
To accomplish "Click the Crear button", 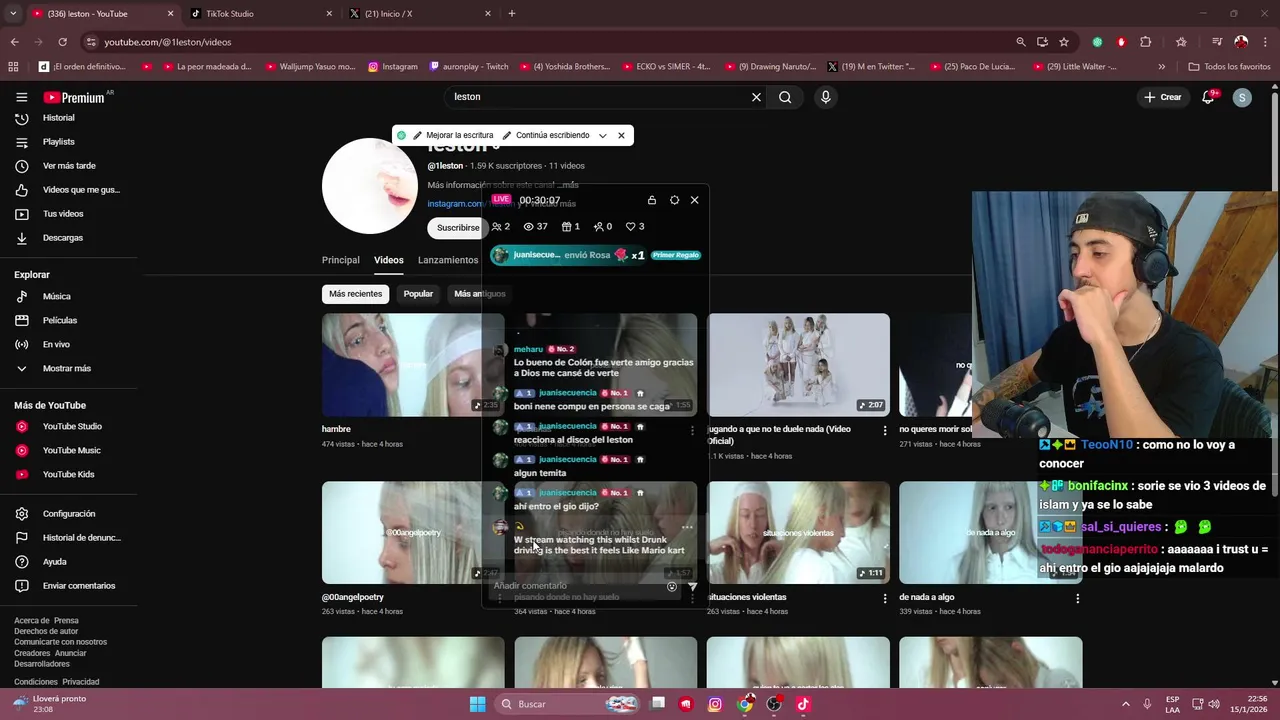I will click(x=1163, y=97).
